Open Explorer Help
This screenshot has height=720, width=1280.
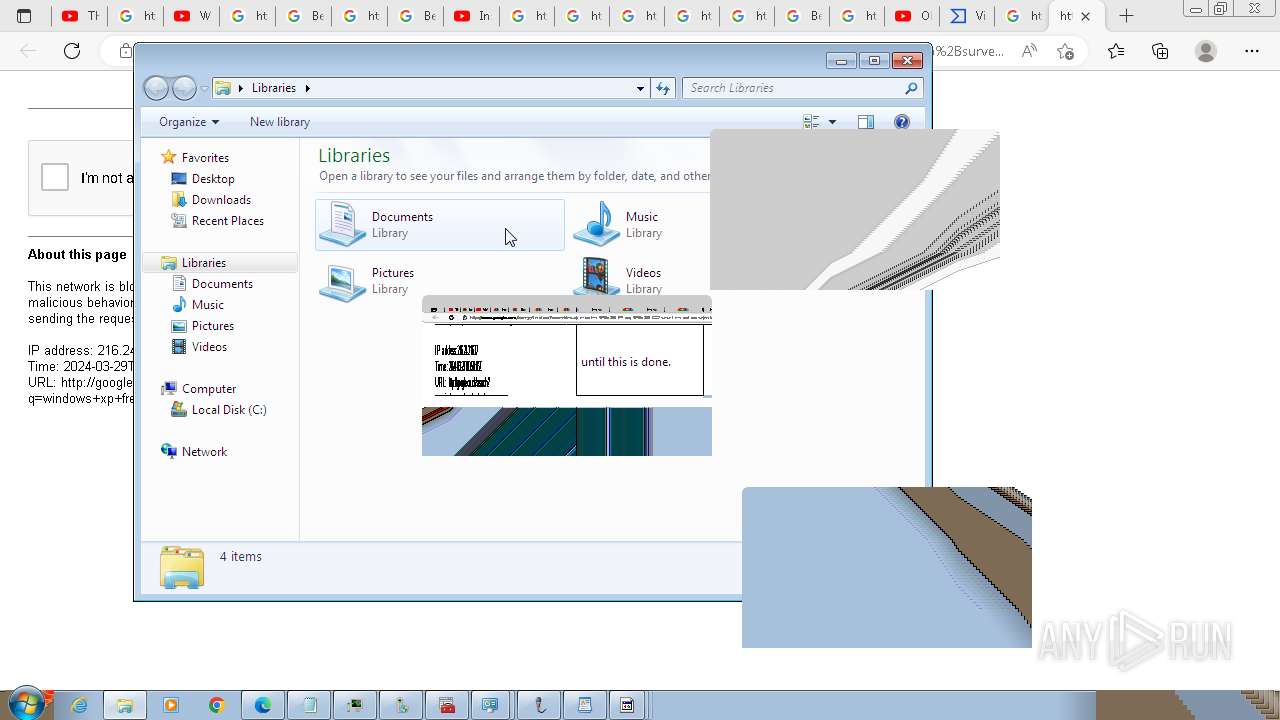pos(902,122)
